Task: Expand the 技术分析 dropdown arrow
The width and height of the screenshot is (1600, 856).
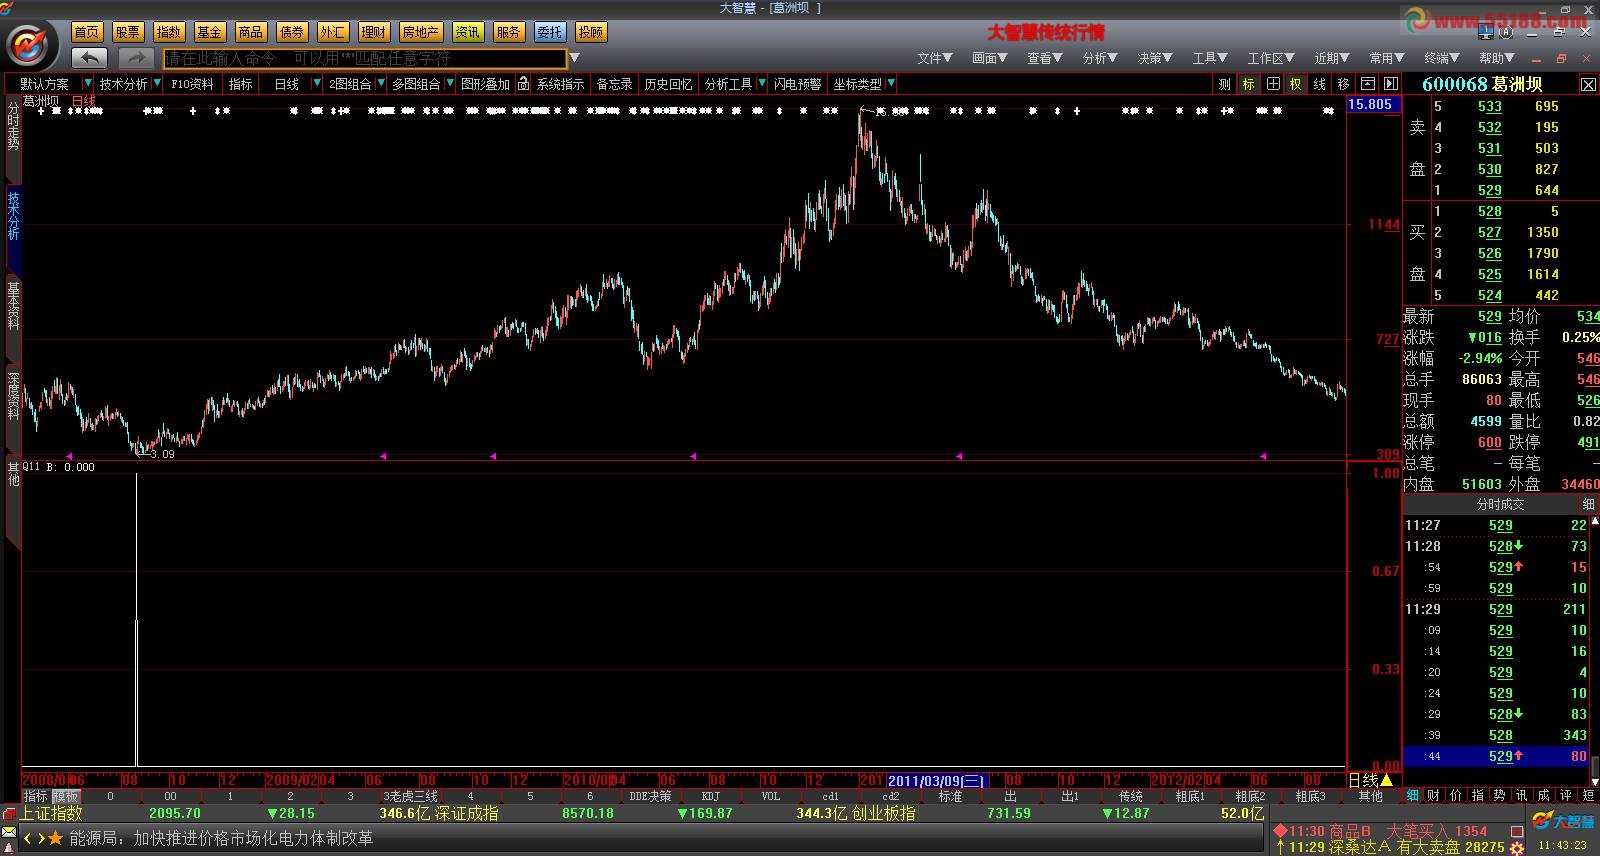Action: [x=157, y=84]
